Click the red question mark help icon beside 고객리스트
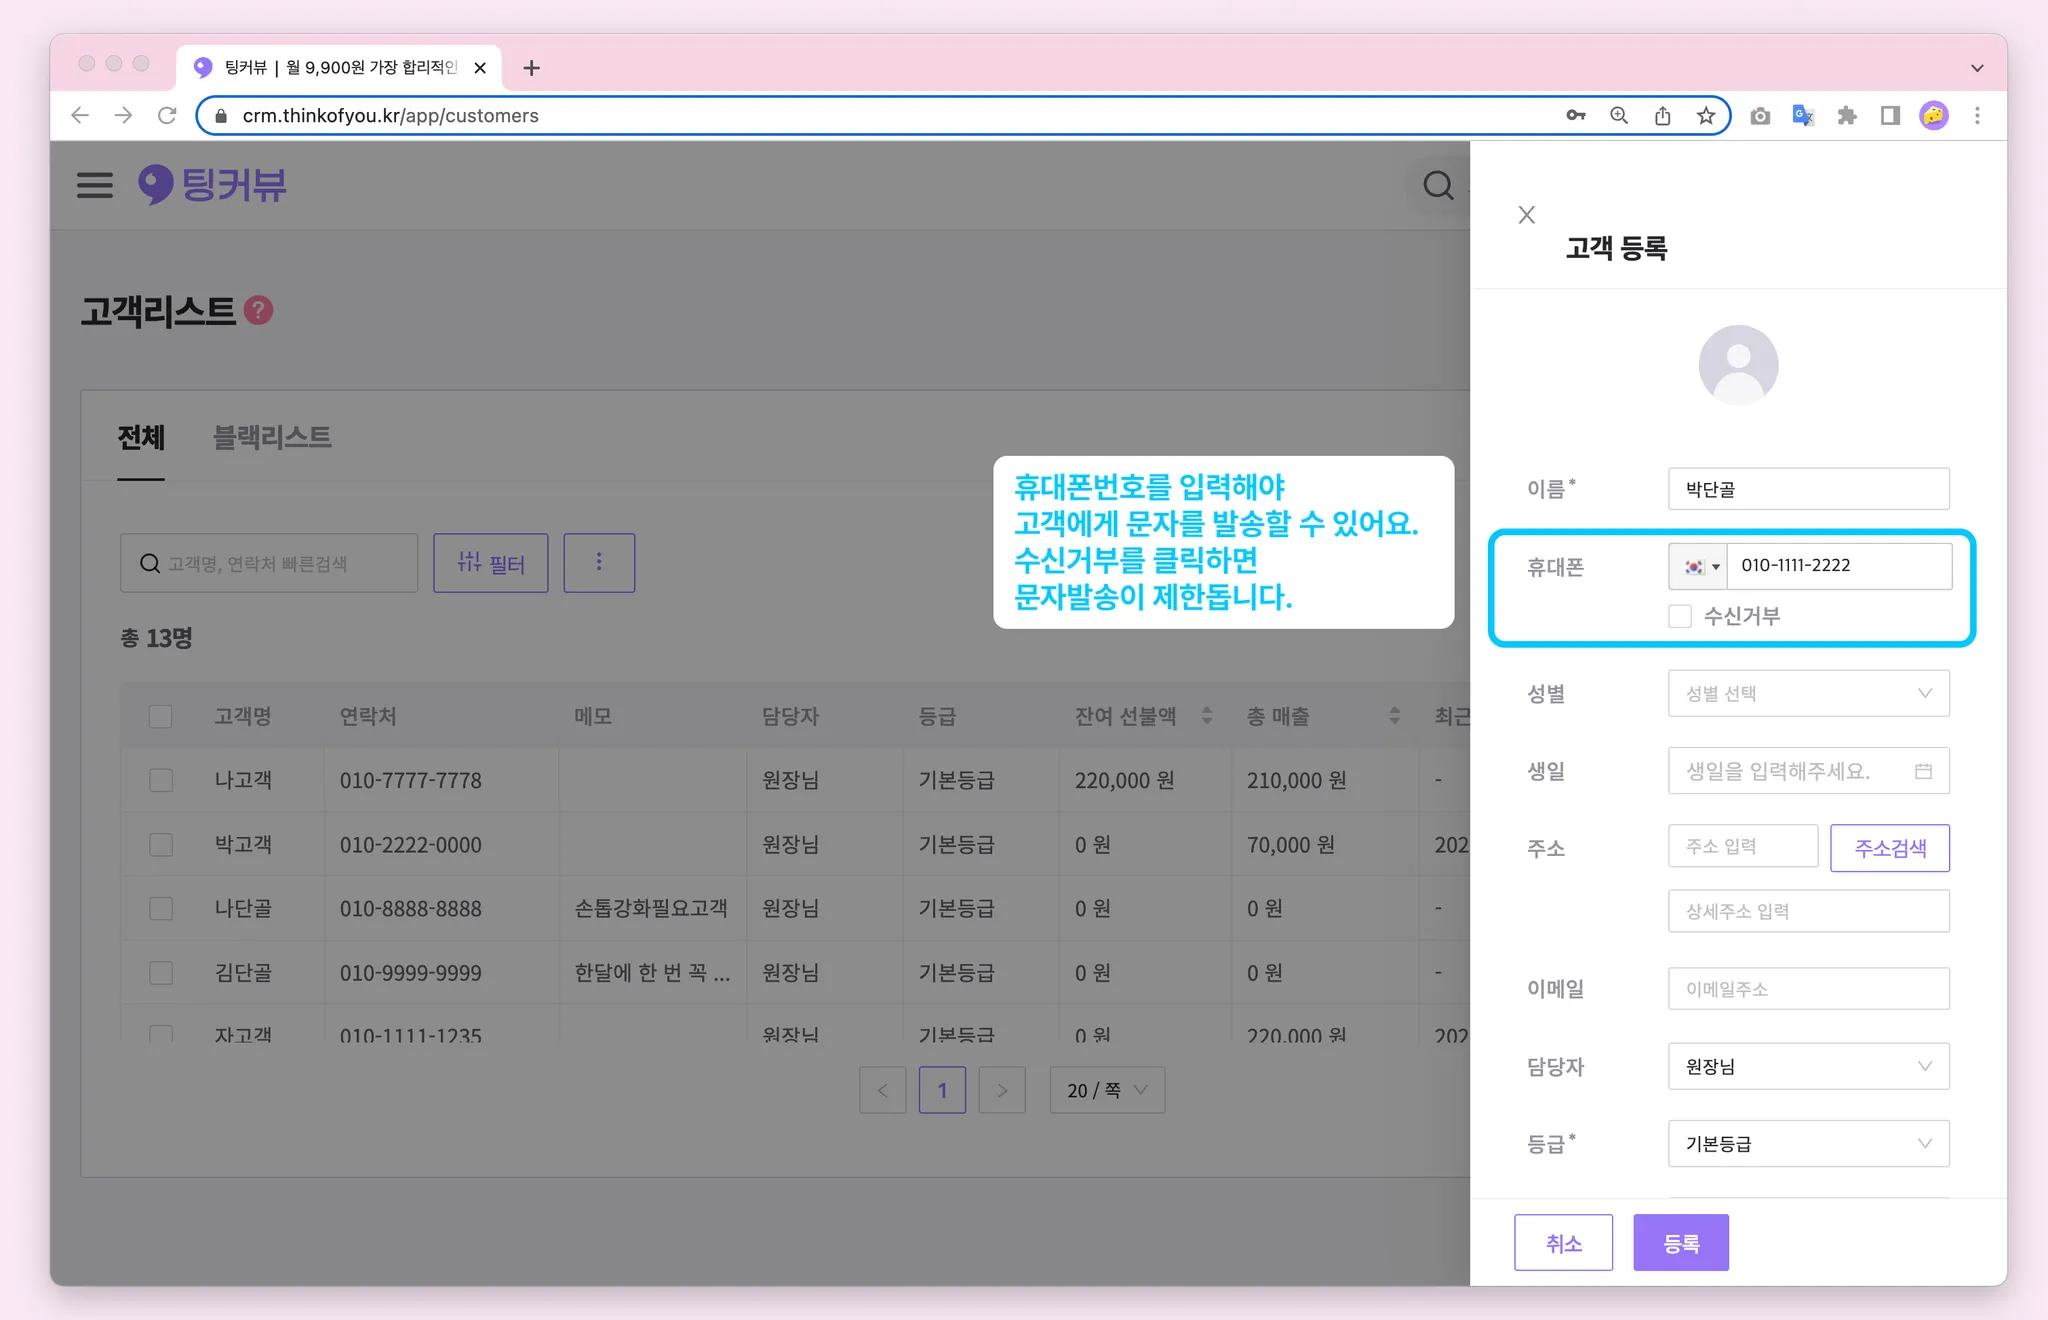This screenshot has width=2048, height=1320. [x=259, y=311]
